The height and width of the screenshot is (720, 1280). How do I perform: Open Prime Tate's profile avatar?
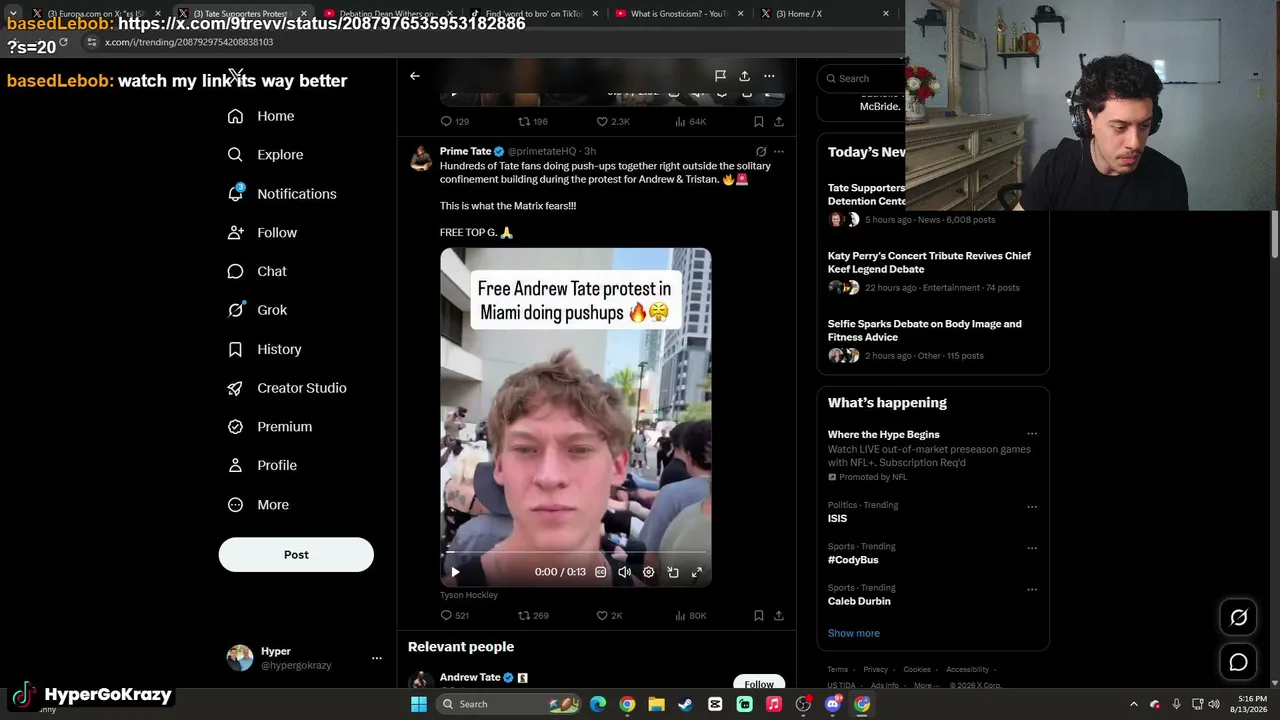421,158
